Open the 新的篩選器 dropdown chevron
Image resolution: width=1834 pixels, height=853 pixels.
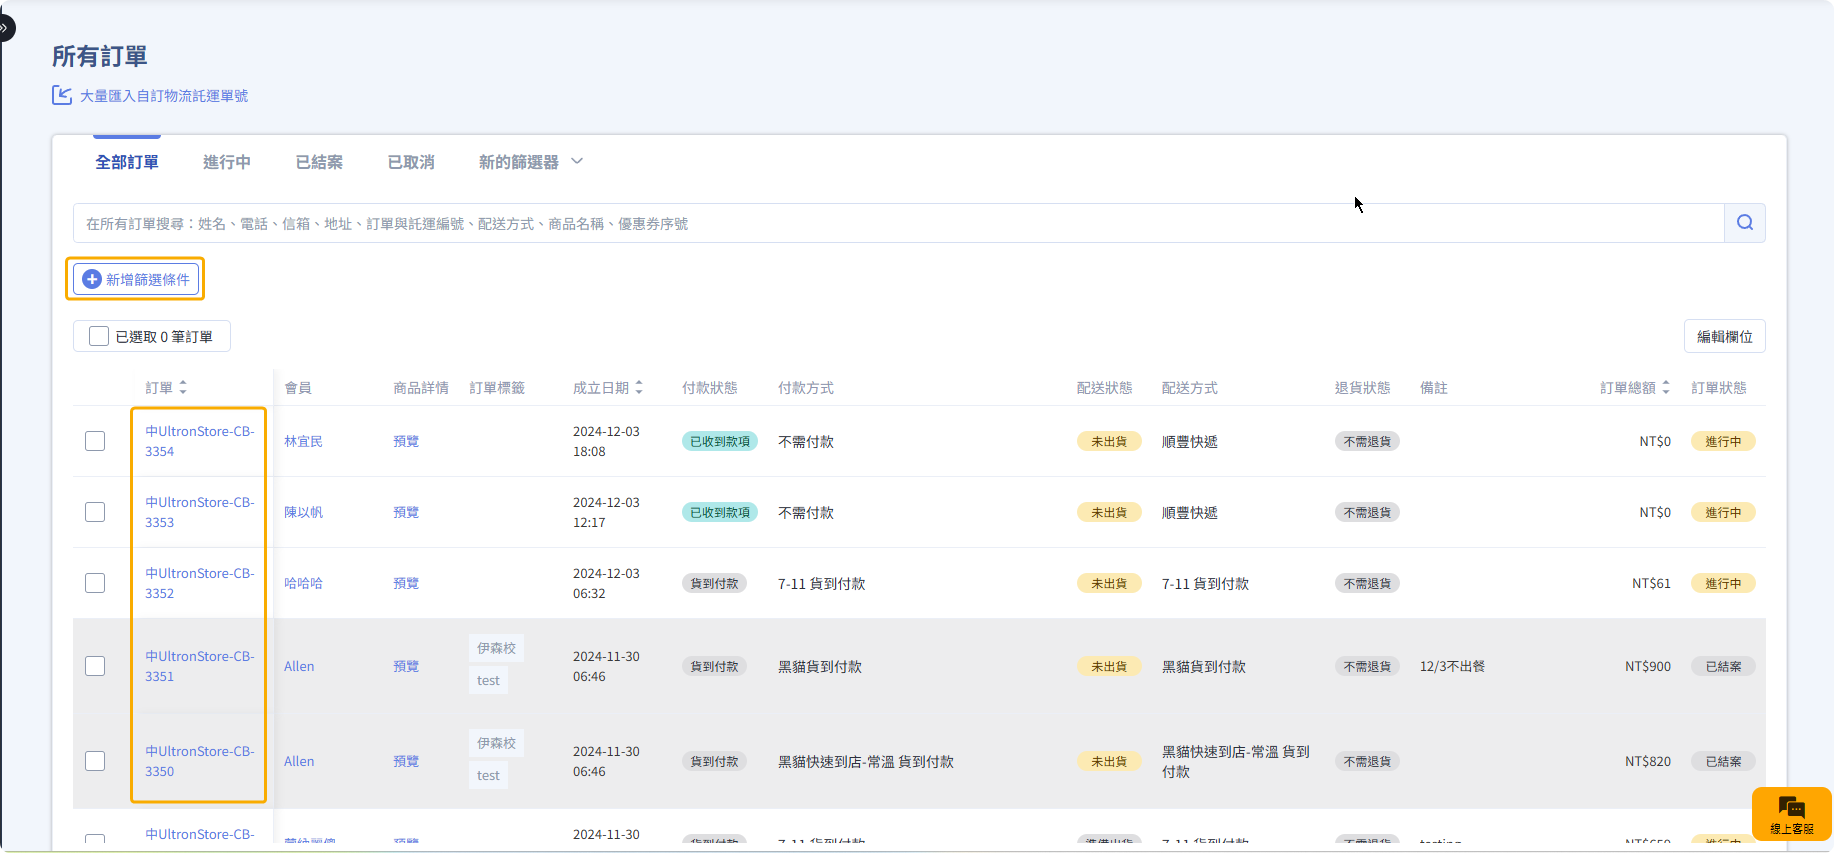(577, 161)
